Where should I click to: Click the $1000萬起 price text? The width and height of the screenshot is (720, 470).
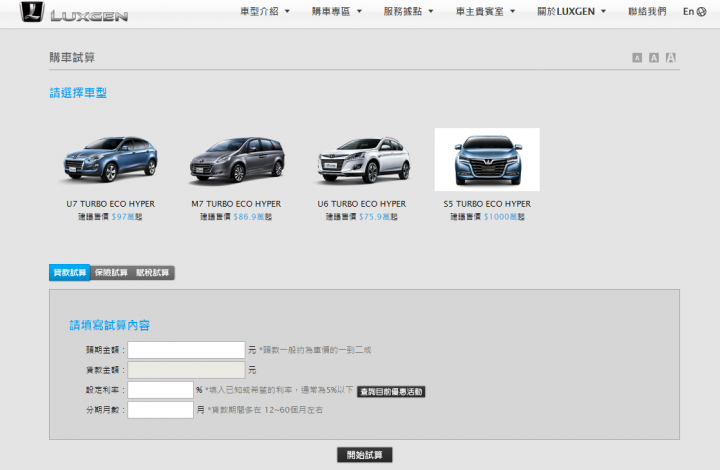(504, 217)
